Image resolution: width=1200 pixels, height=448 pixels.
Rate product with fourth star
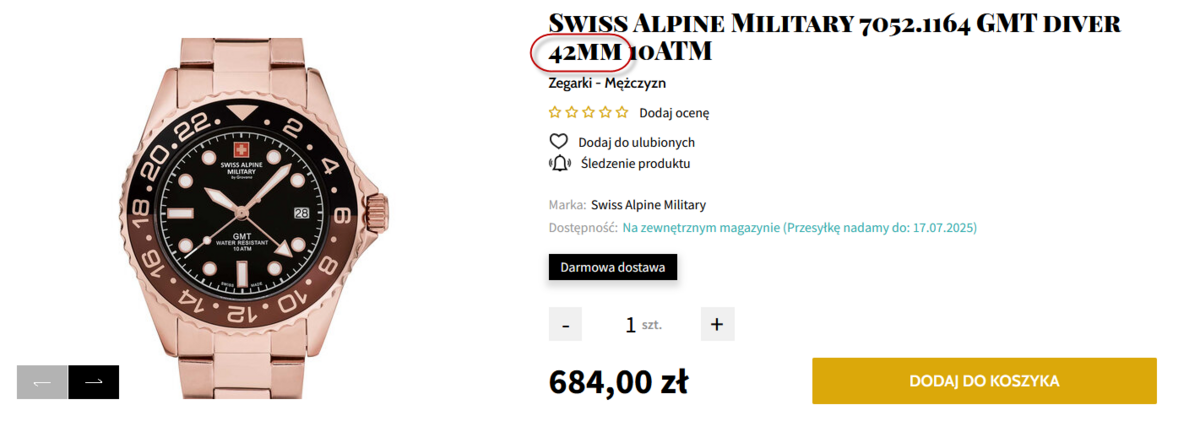(x=605, y=113)
